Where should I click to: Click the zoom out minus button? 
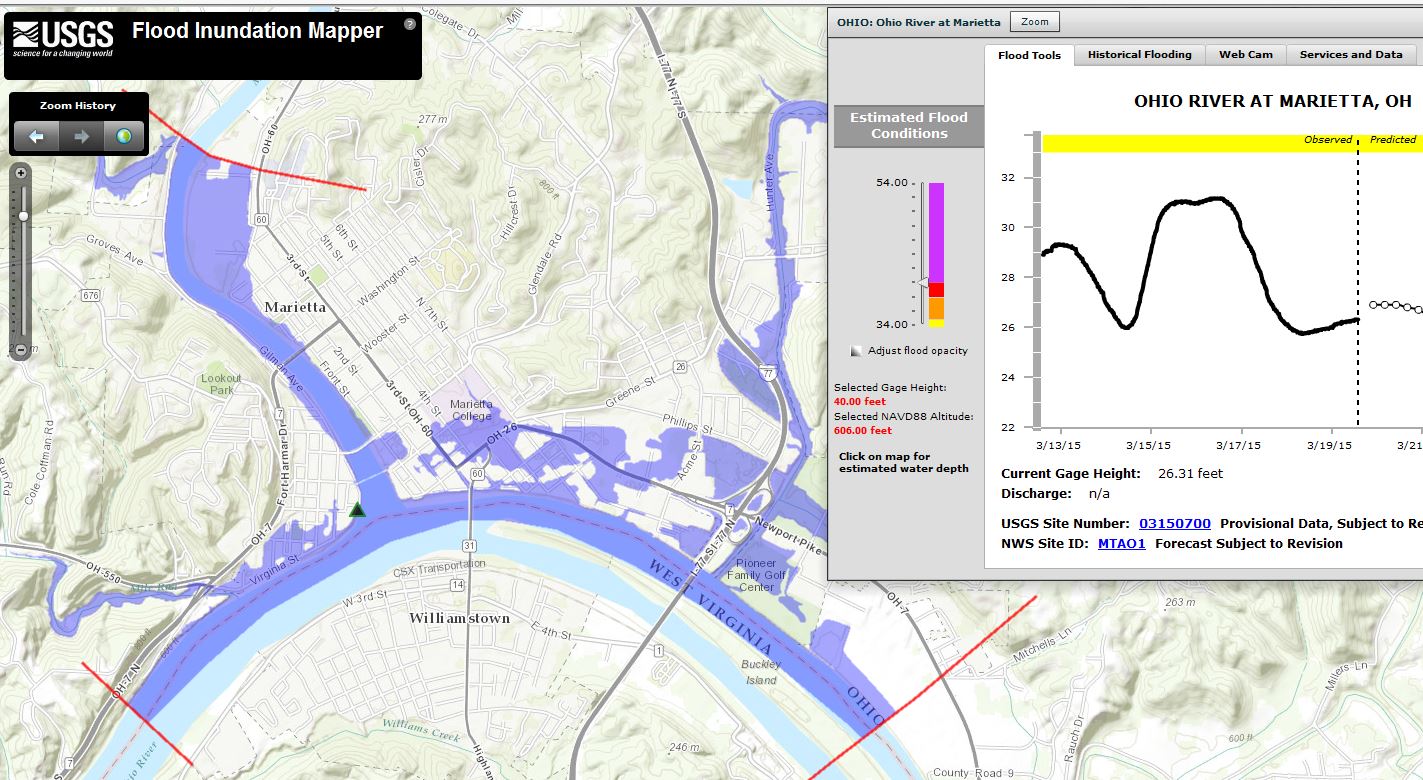tap(22, 349)
